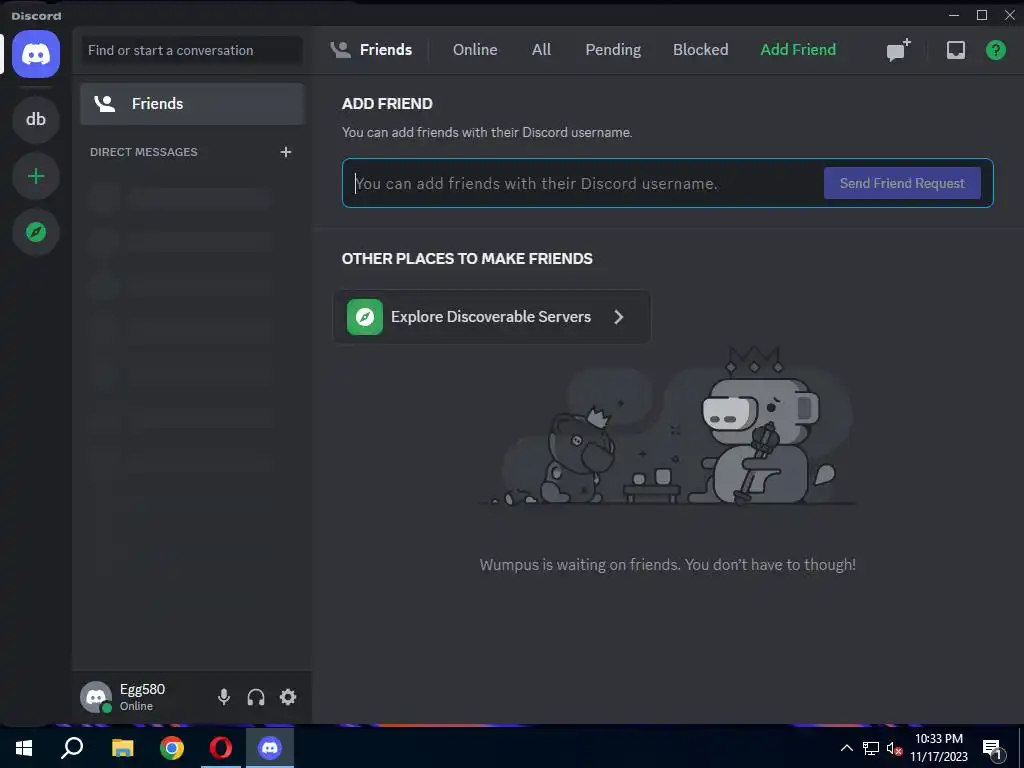Open the Windows Start menu

pyautogui.click(x=24, y=747)
